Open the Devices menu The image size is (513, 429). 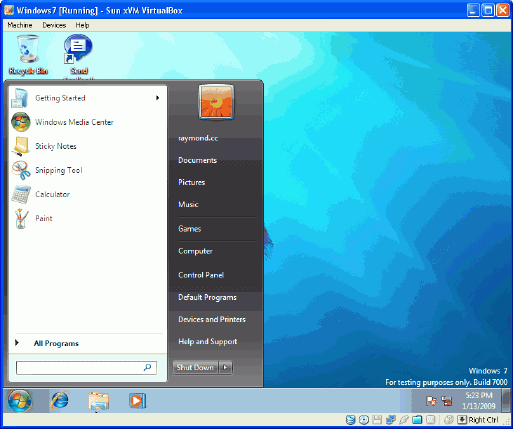pyautogui.click(x=54, y=25)
